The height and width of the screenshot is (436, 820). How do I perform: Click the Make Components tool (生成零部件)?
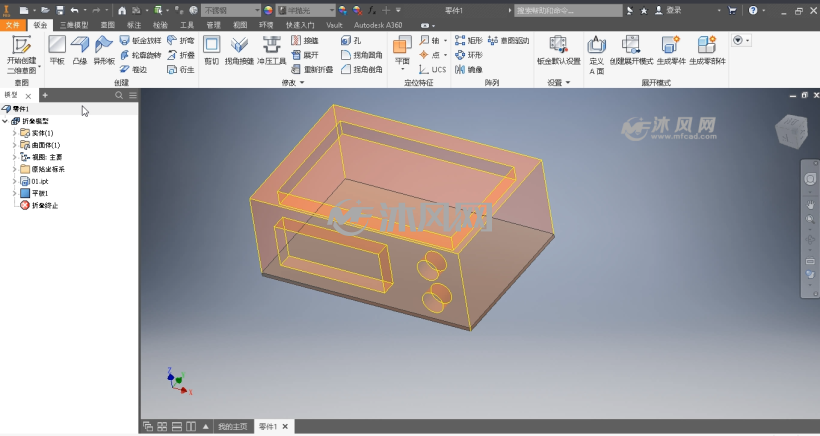click(707, 51)
